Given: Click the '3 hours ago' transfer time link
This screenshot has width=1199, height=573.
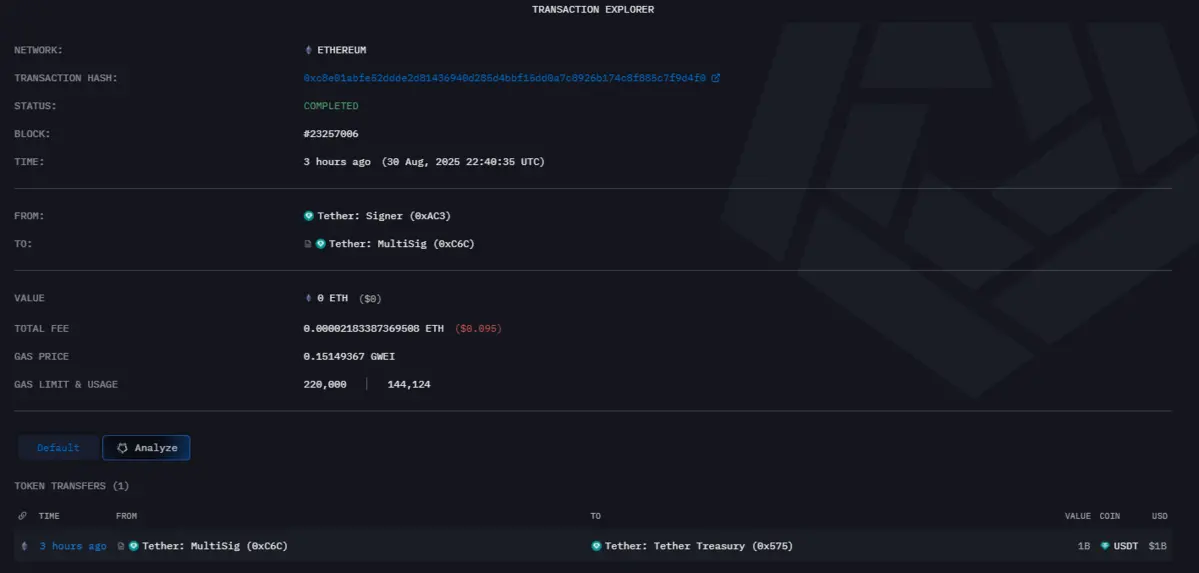Looking at the screenshot, I should (x=73, y=546).
